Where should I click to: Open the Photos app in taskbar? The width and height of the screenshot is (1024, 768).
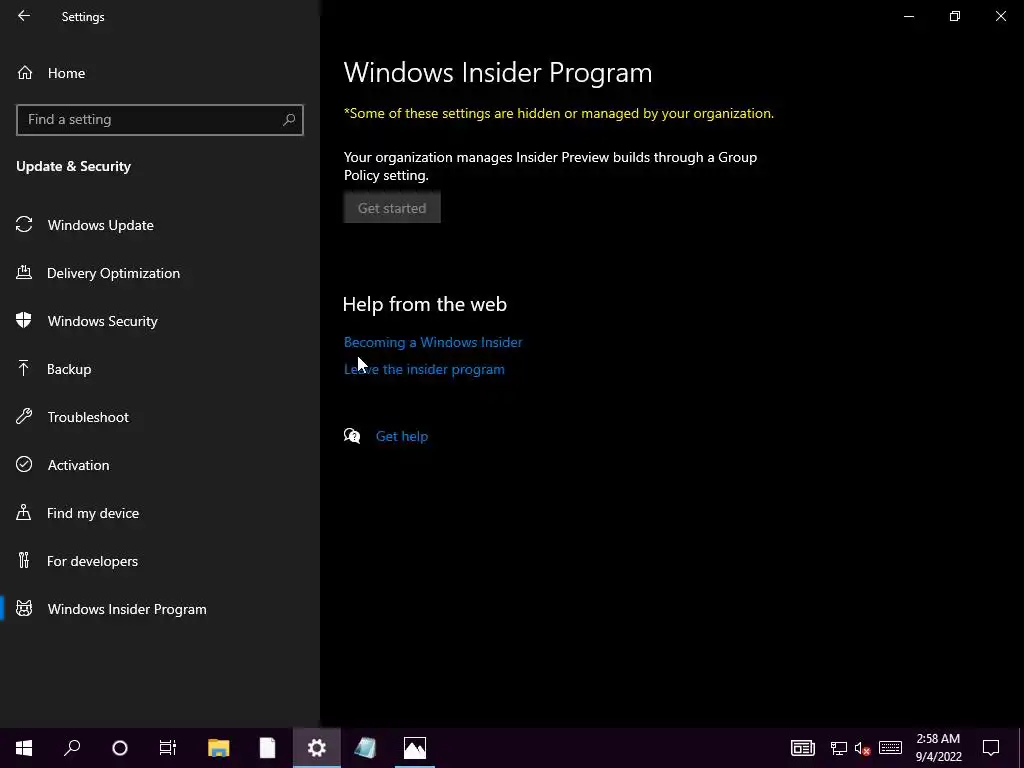click(x=415, y=748)
